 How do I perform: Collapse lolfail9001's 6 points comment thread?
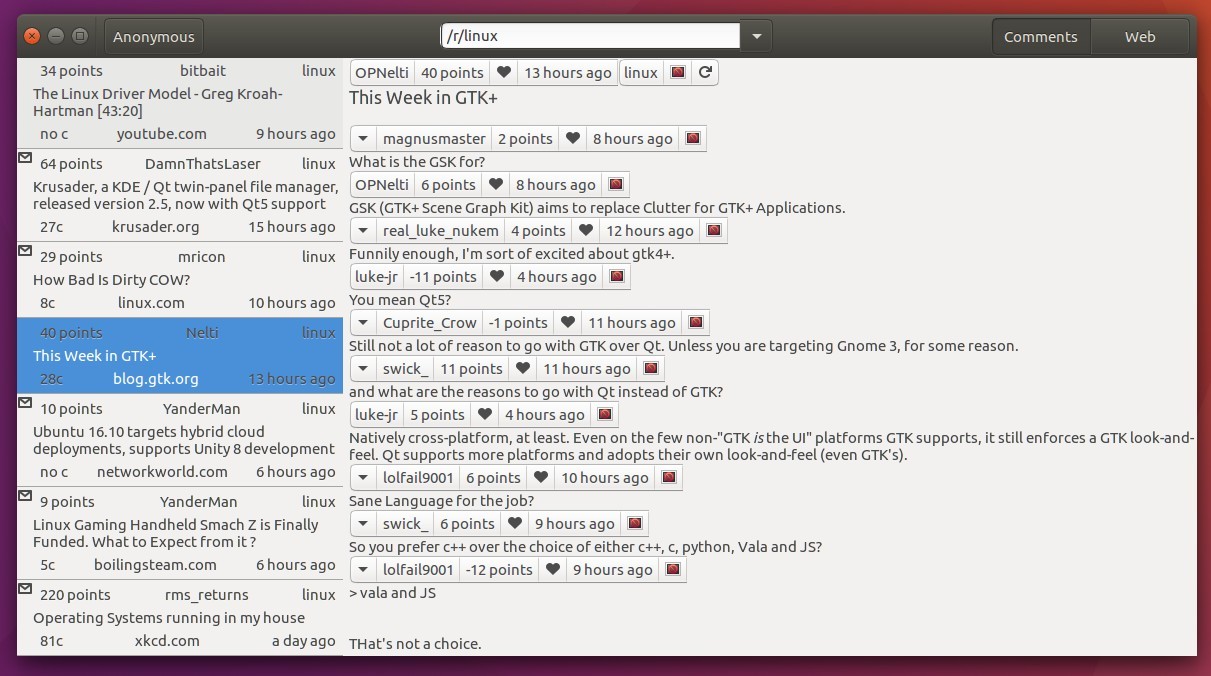[x=363, y=478]
